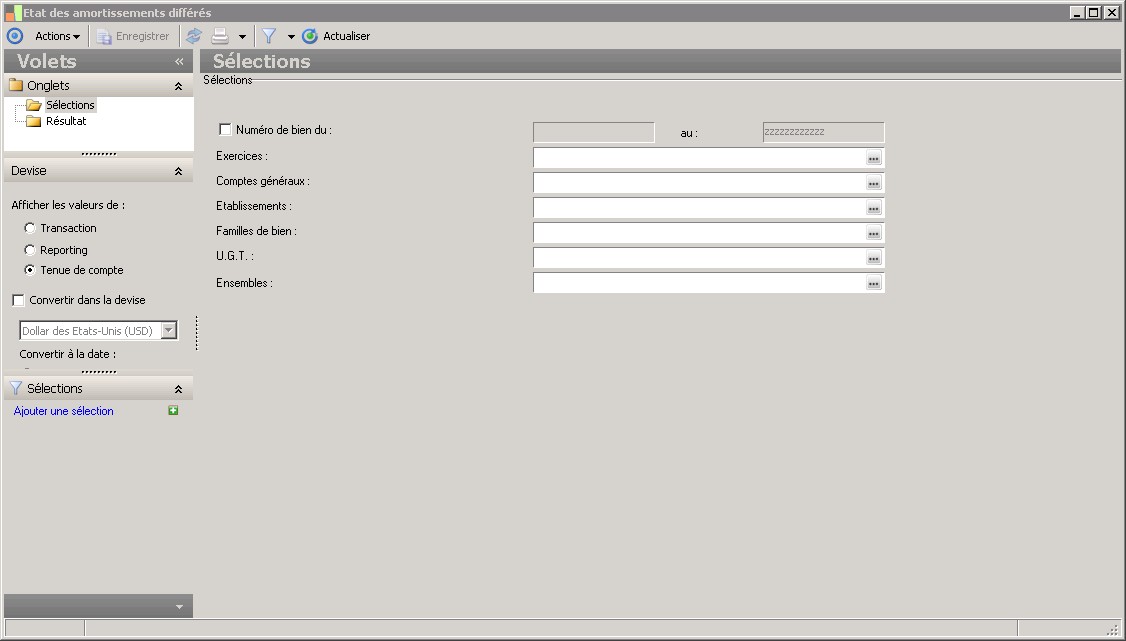The height and width of the screenshot is (641, 1126).
Task: Collapse the Devise section
Action: click(178, 171)
